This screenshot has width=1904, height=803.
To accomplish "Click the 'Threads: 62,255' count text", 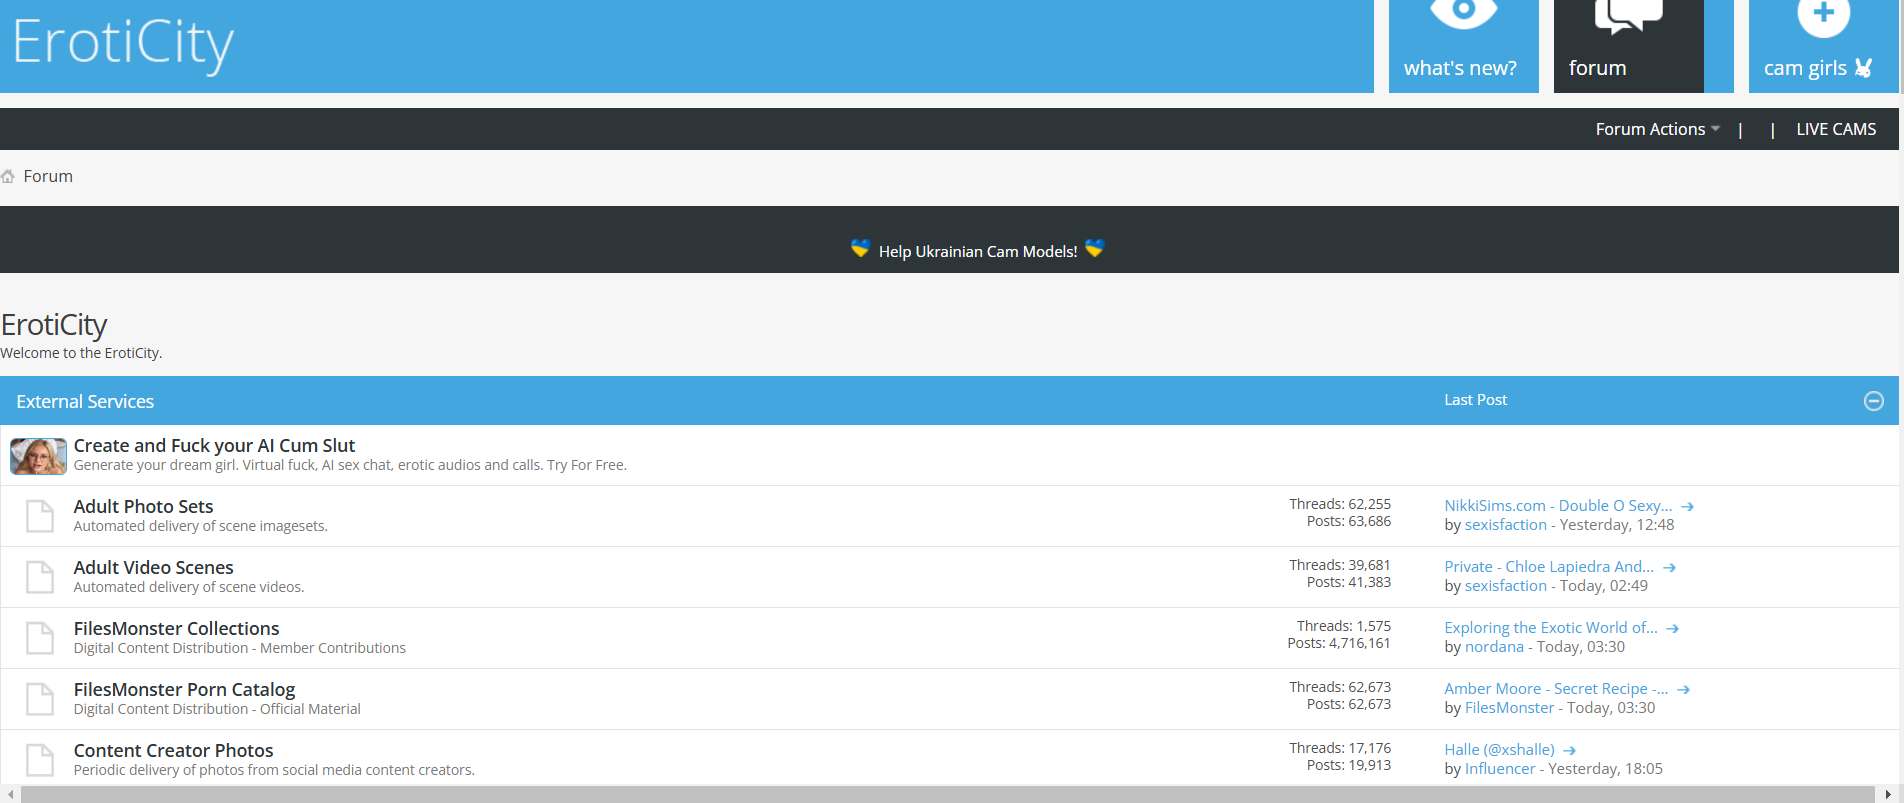I will tap(1340, 504).
